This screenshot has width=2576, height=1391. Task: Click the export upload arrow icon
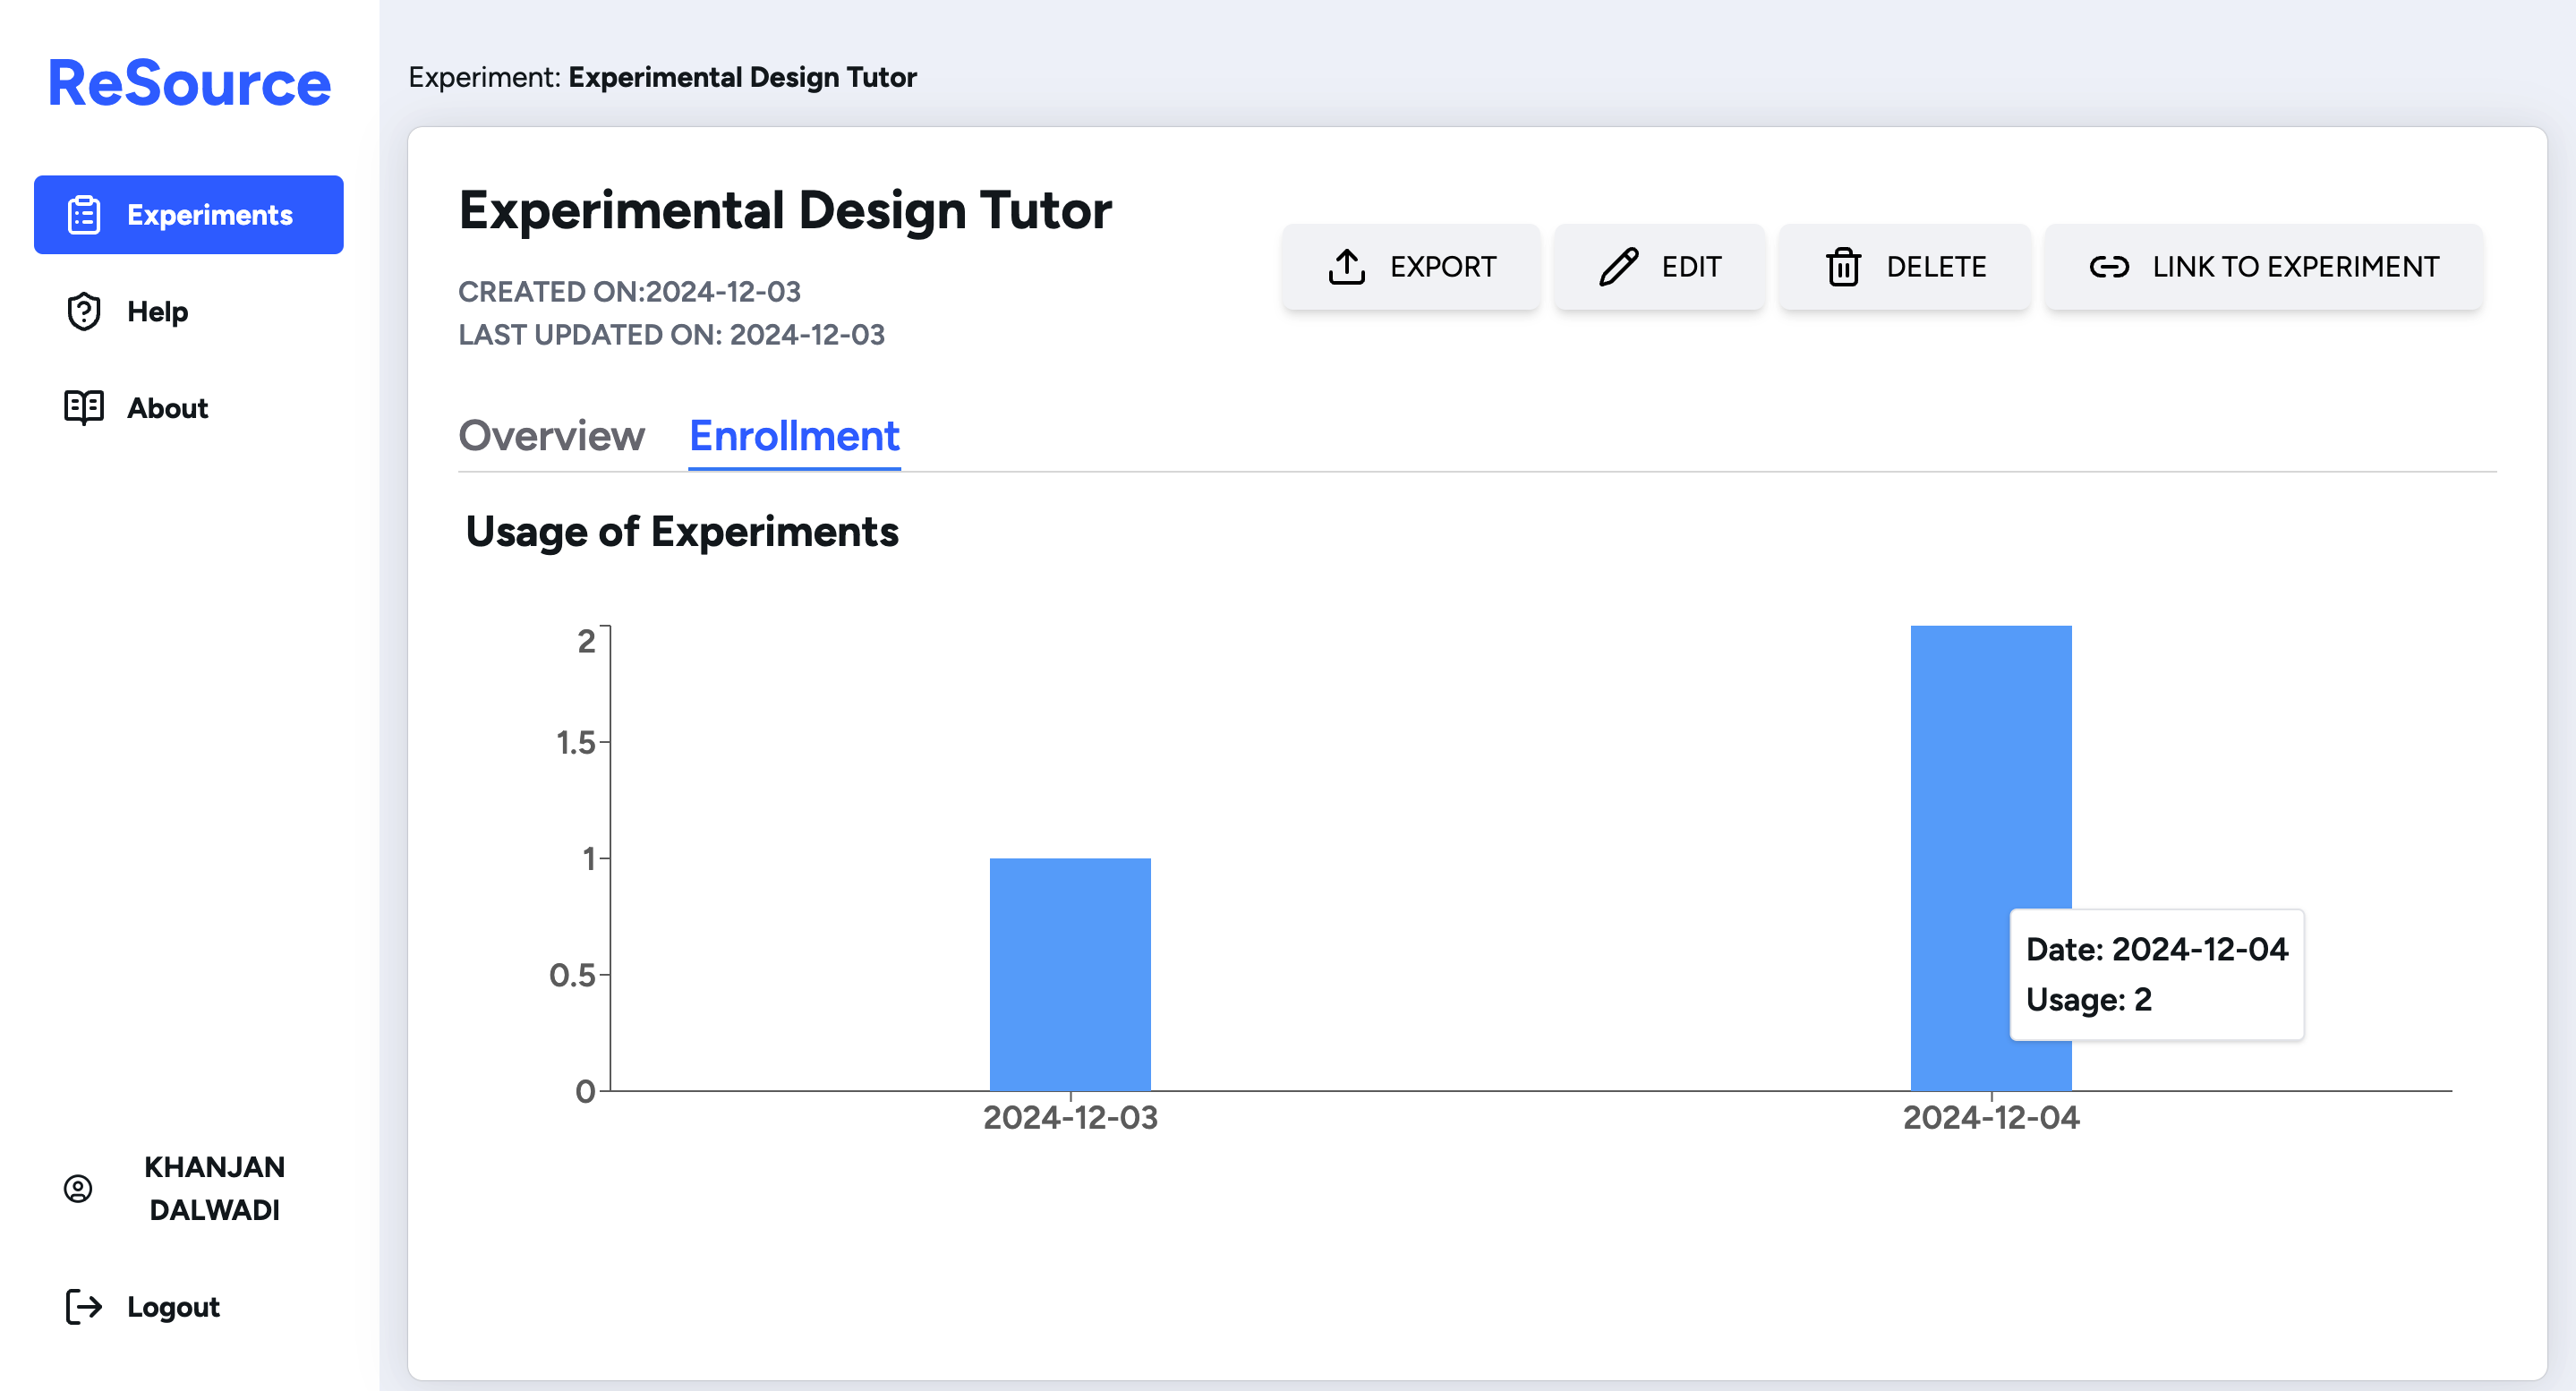point(1347,267)
